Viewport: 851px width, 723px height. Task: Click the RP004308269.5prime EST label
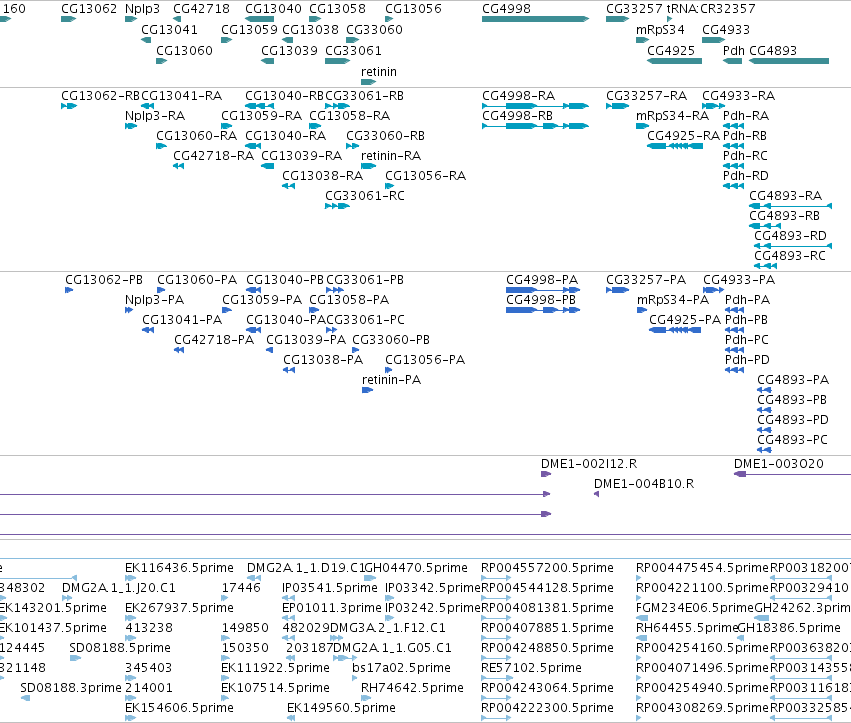coord(702,708)
